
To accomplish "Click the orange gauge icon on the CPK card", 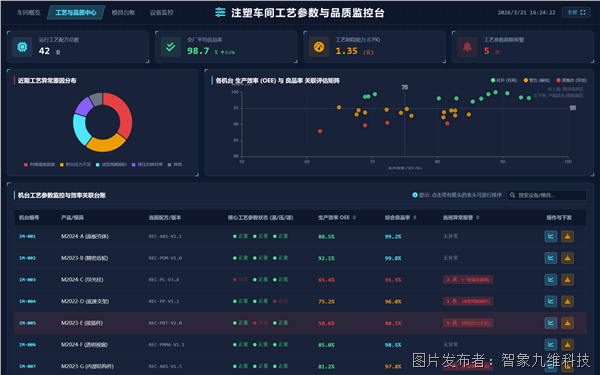I will [319, 47].
